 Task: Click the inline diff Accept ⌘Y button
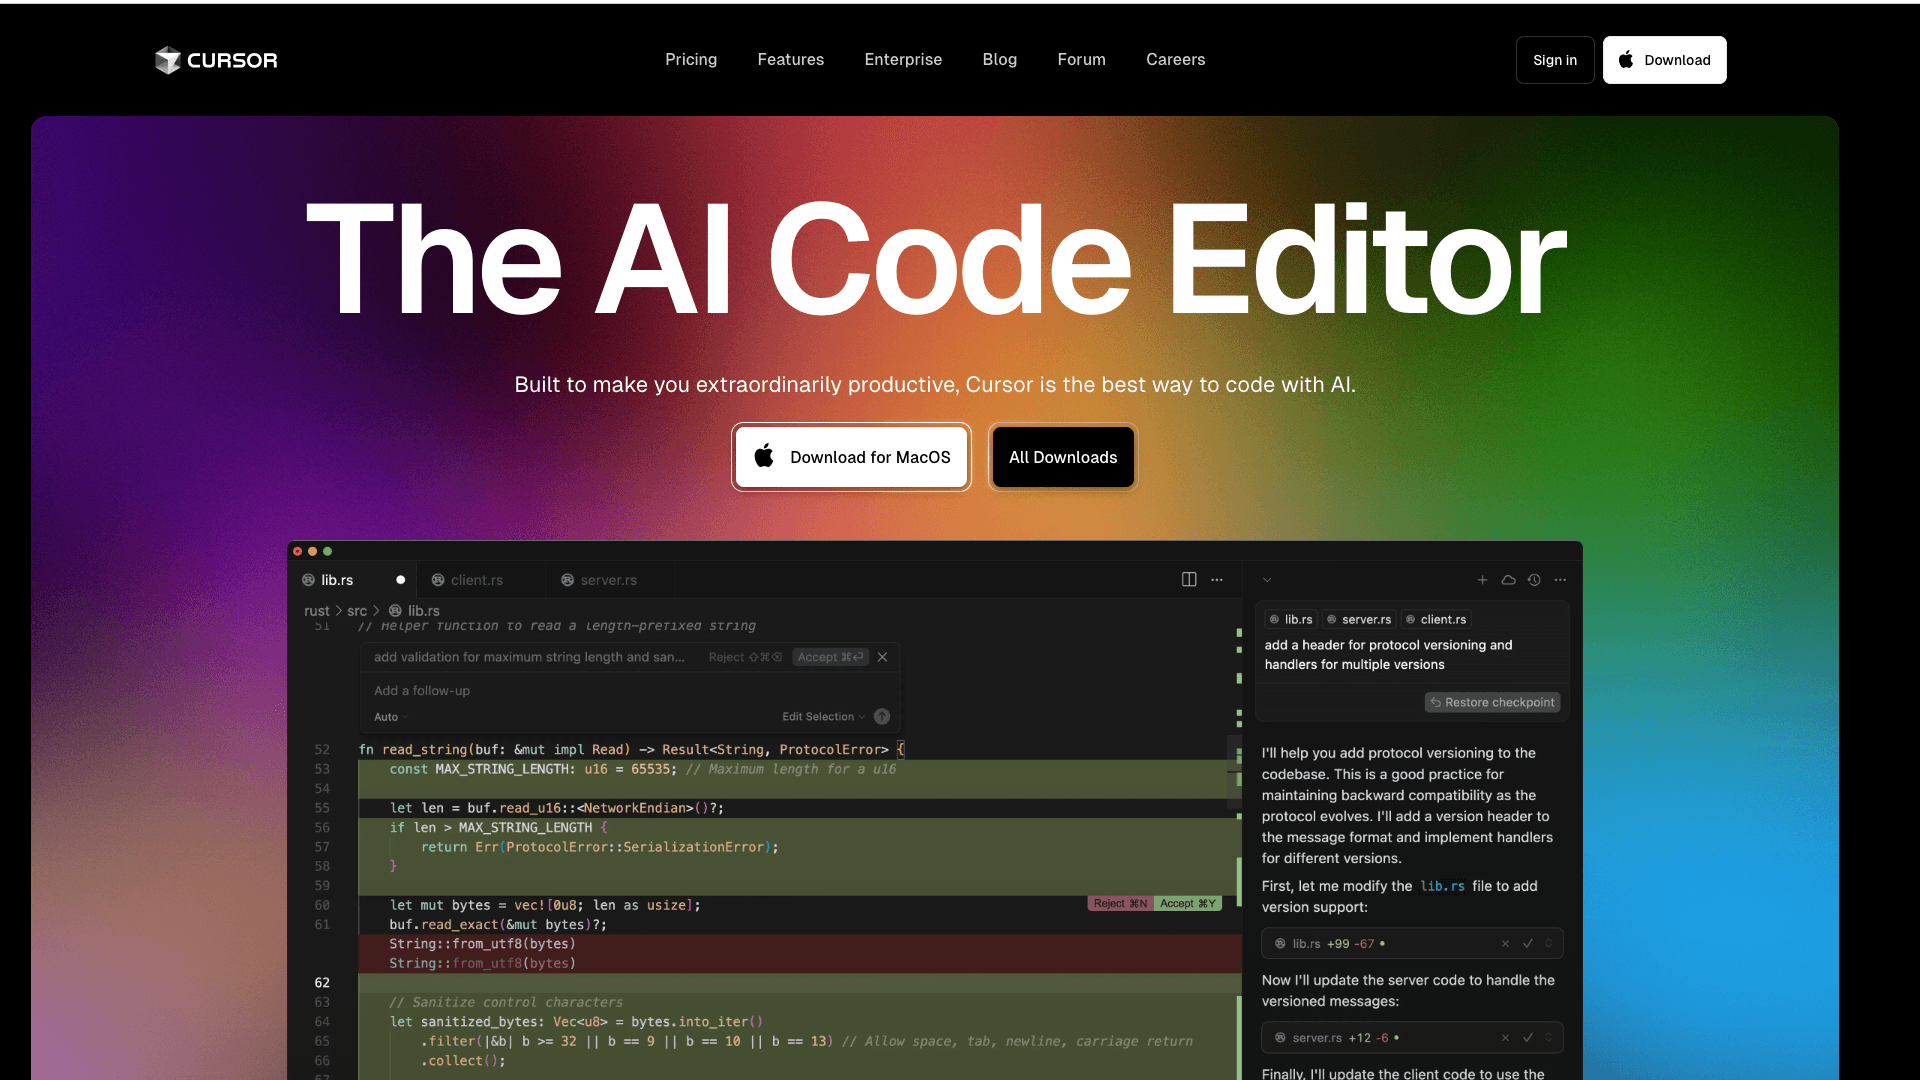[x=1188, y=903]
